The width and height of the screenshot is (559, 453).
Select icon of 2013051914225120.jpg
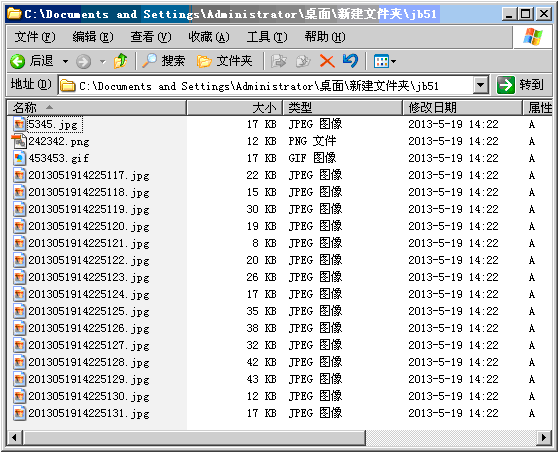(x=19, y=226)
